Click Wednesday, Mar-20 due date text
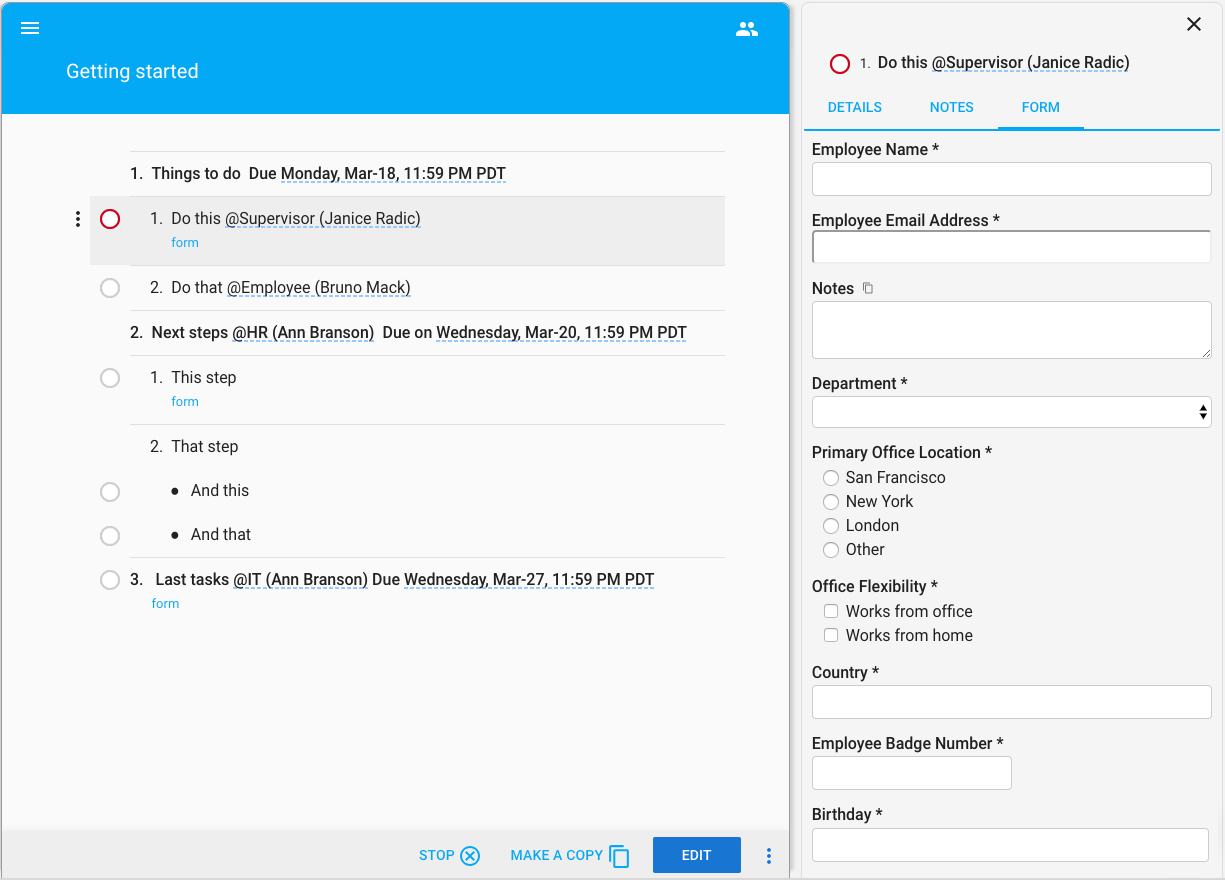The image size is (1225, 880). click(x=561, y=333)
